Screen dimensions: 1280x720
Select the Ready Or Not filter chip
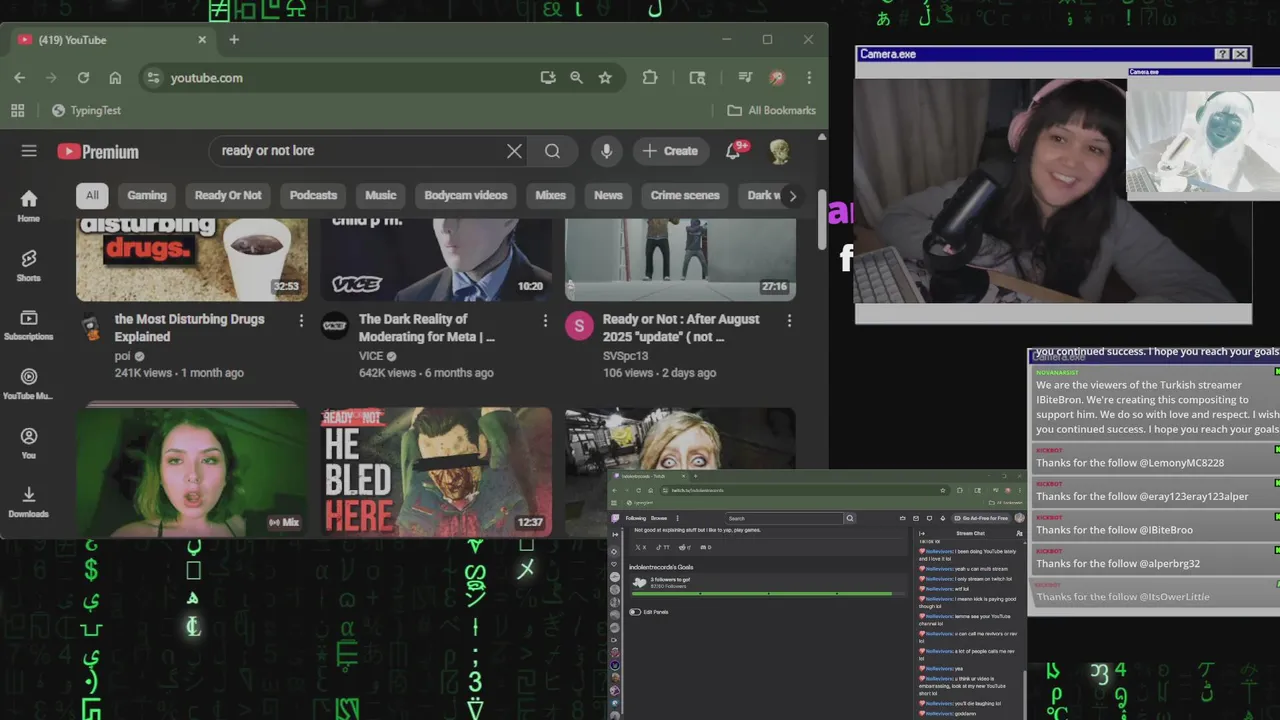pyautogui.click(x=228, y=196)
